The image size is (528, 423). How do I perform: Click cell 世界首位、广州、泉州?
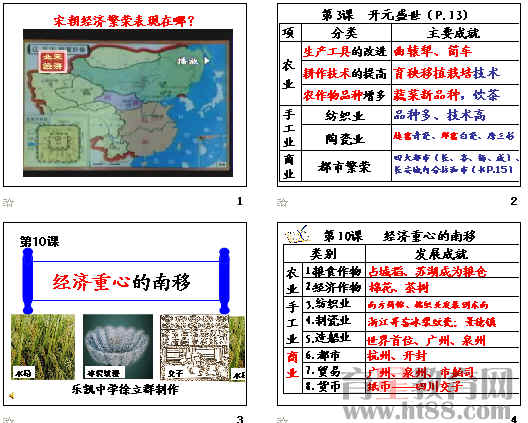point(441,340)
